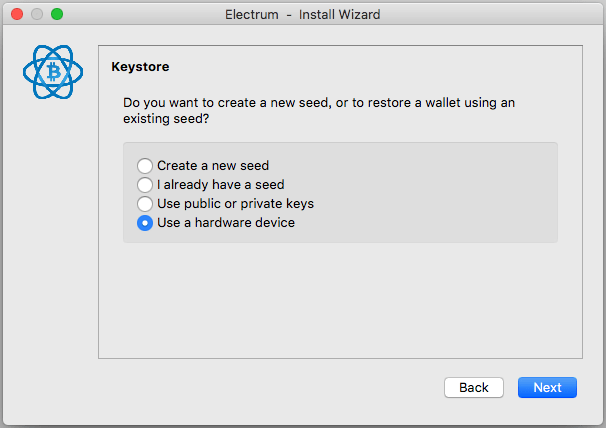Click the bold "Keystore" heading
The width and height of the screenshot is (606, 428).
[x=140, y=68]
